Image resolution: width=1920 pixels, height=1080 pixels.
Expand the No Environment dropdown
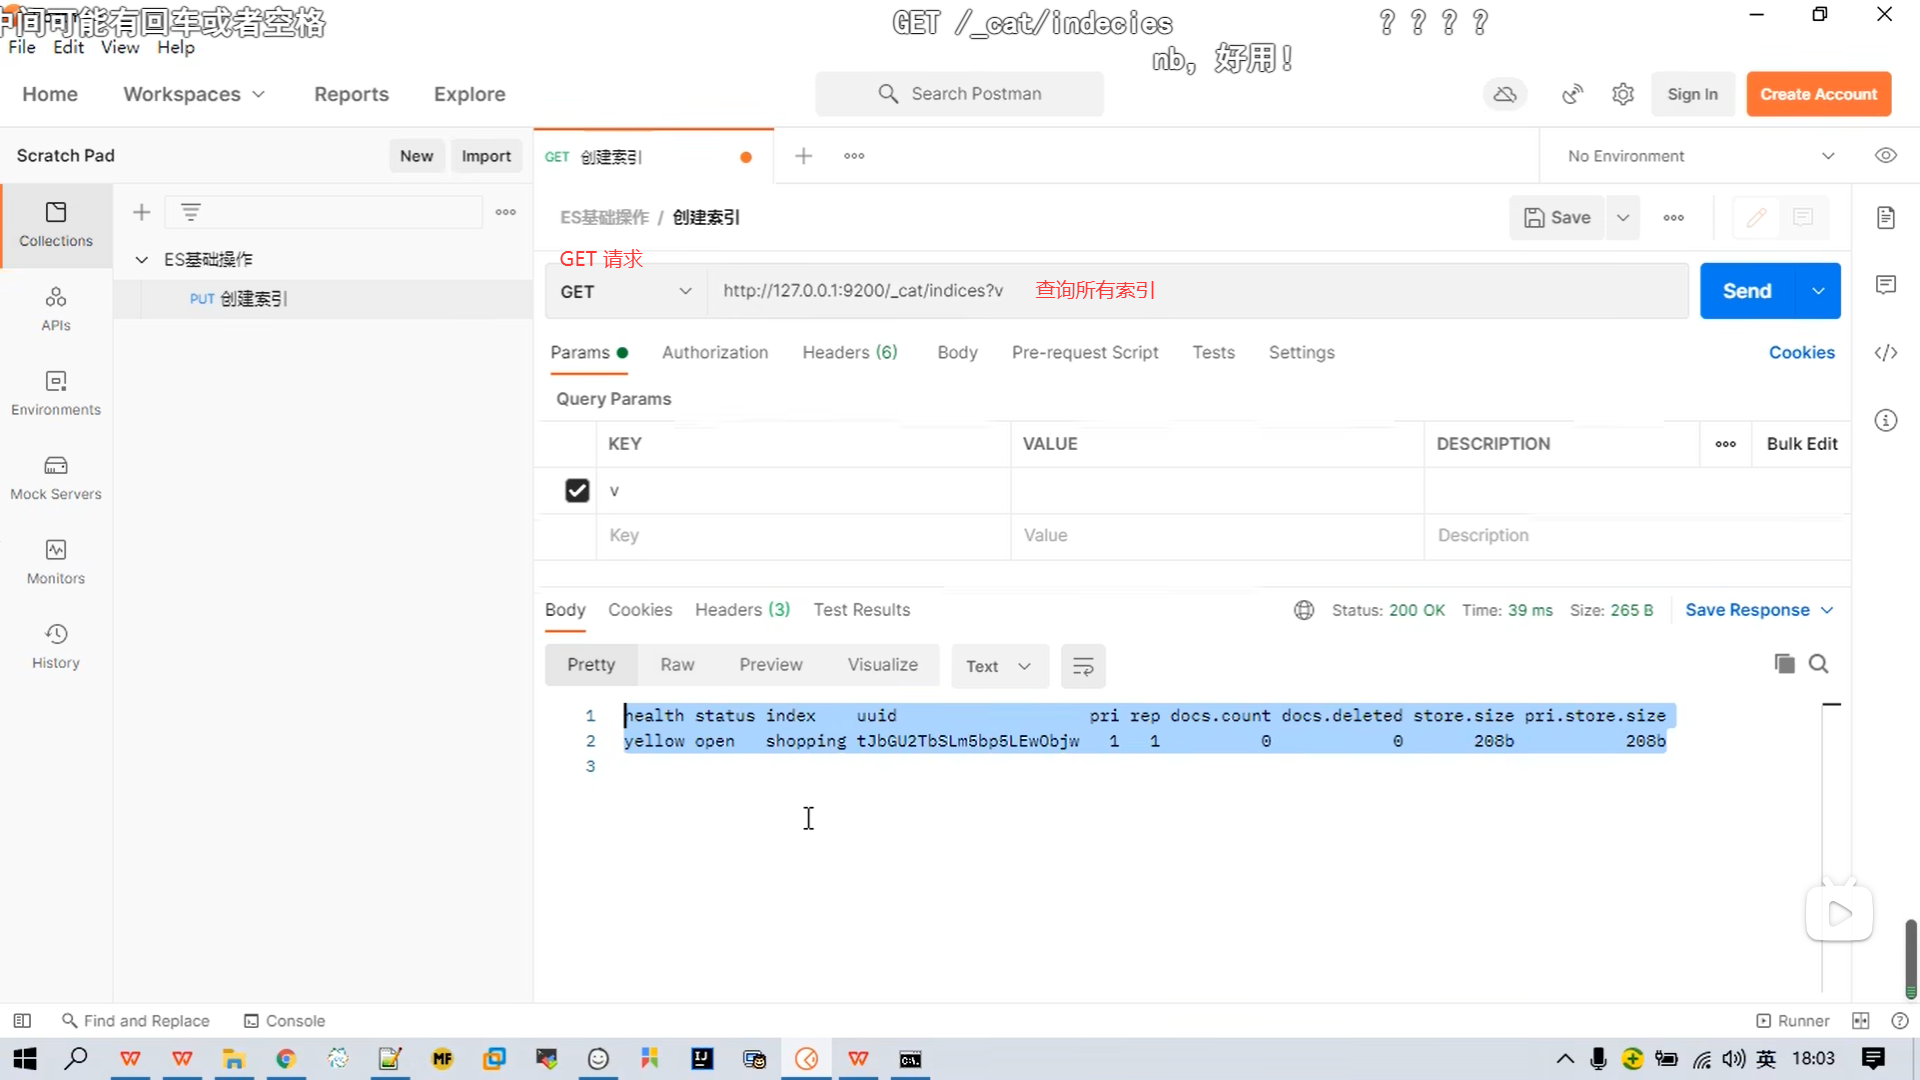pos(1700,156)
